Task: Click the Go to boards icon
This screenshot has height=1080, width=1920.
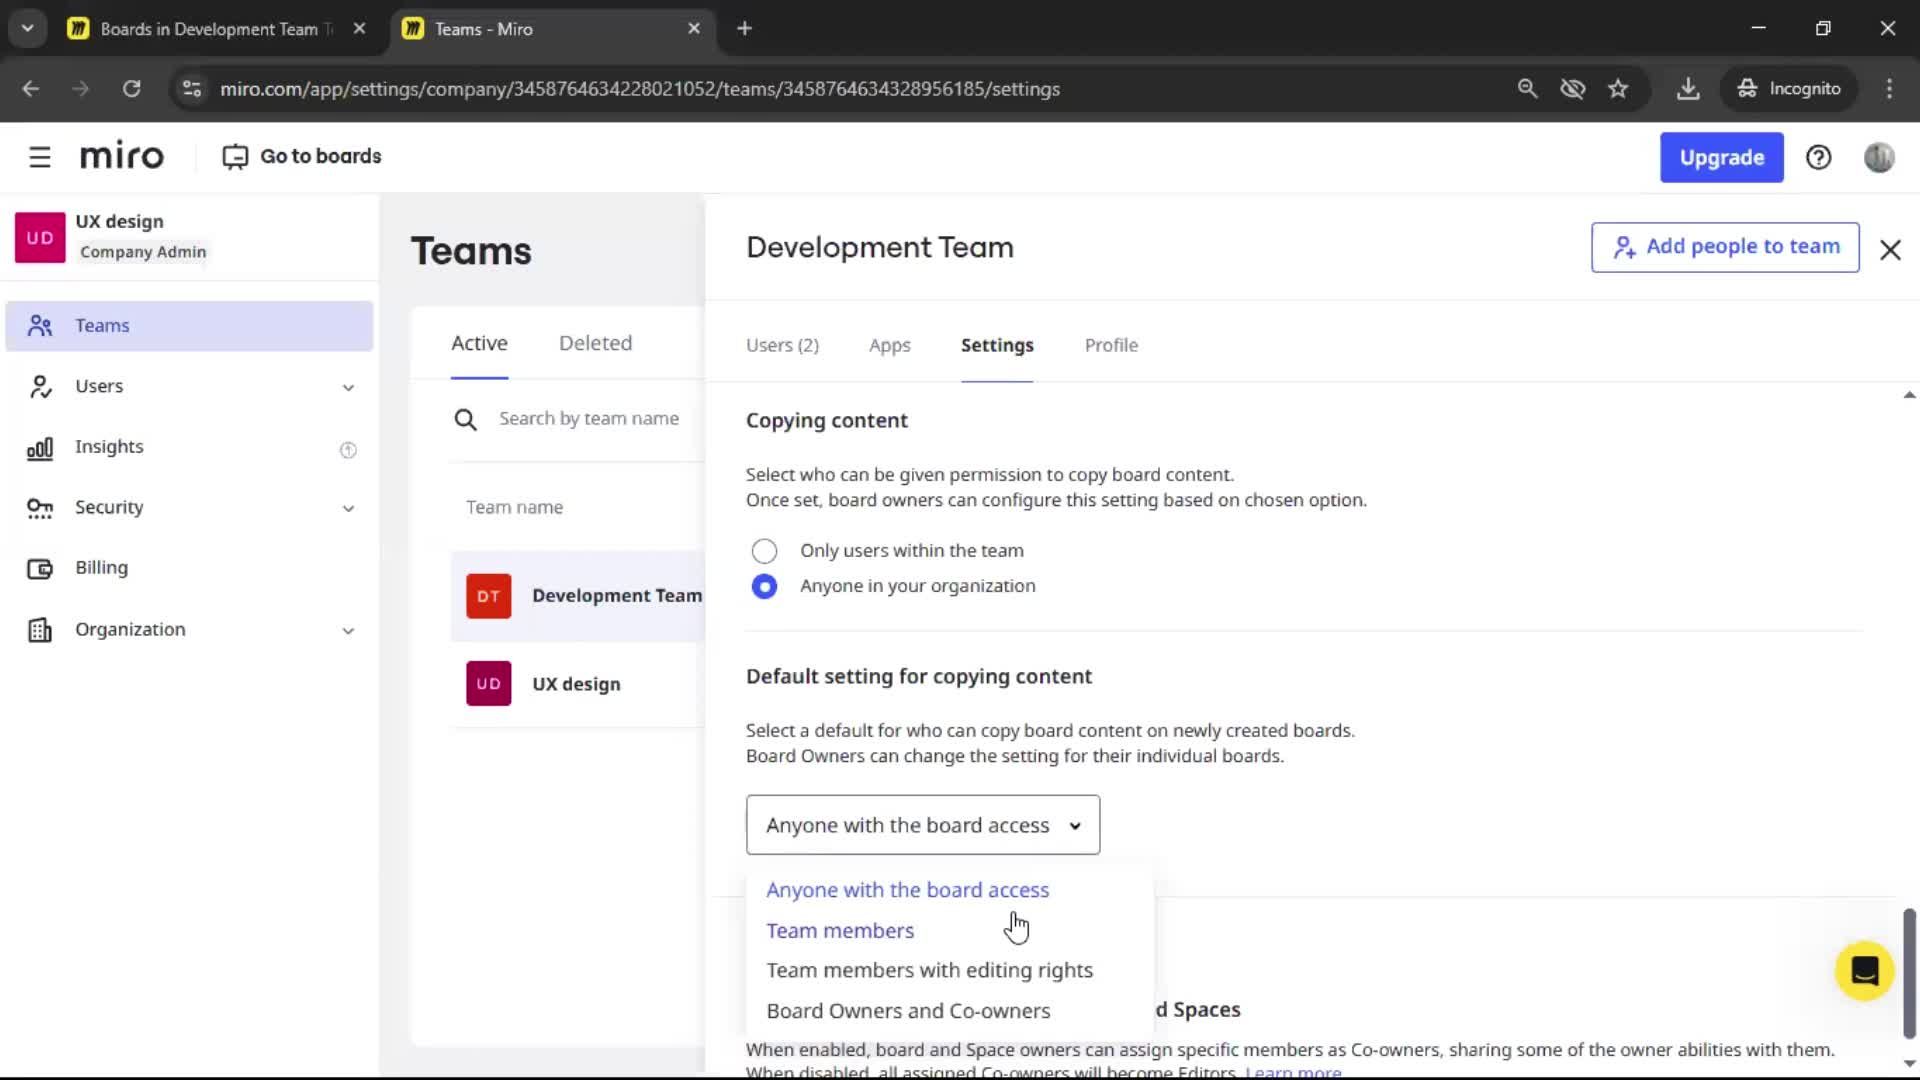Action: 235,157
